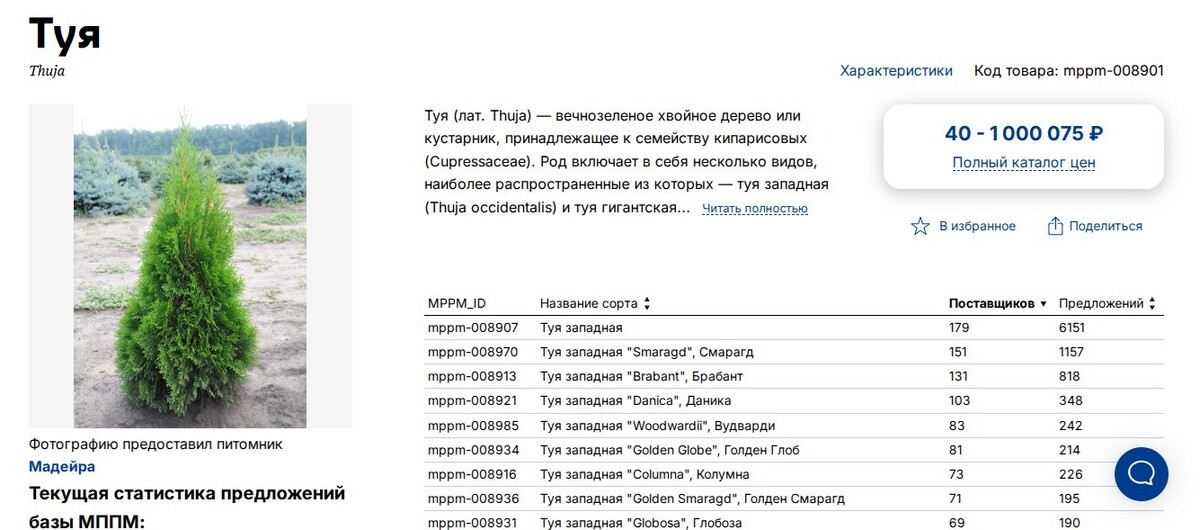Open the Характеристики link

[x=896, y=71]
